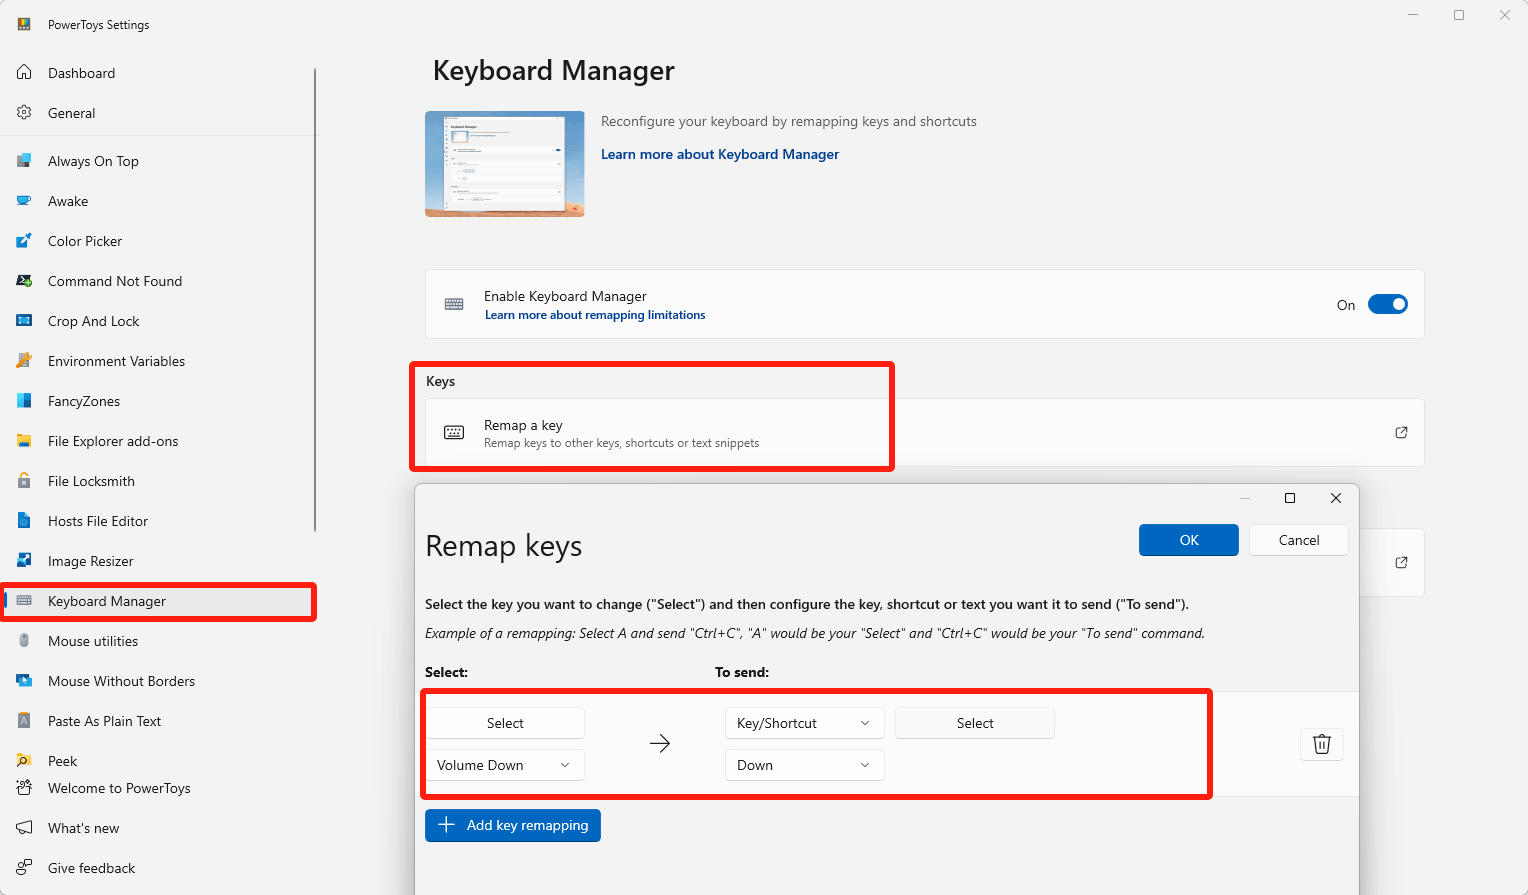
Task: Open the Command Not Found icon
Action: (24, 281)
